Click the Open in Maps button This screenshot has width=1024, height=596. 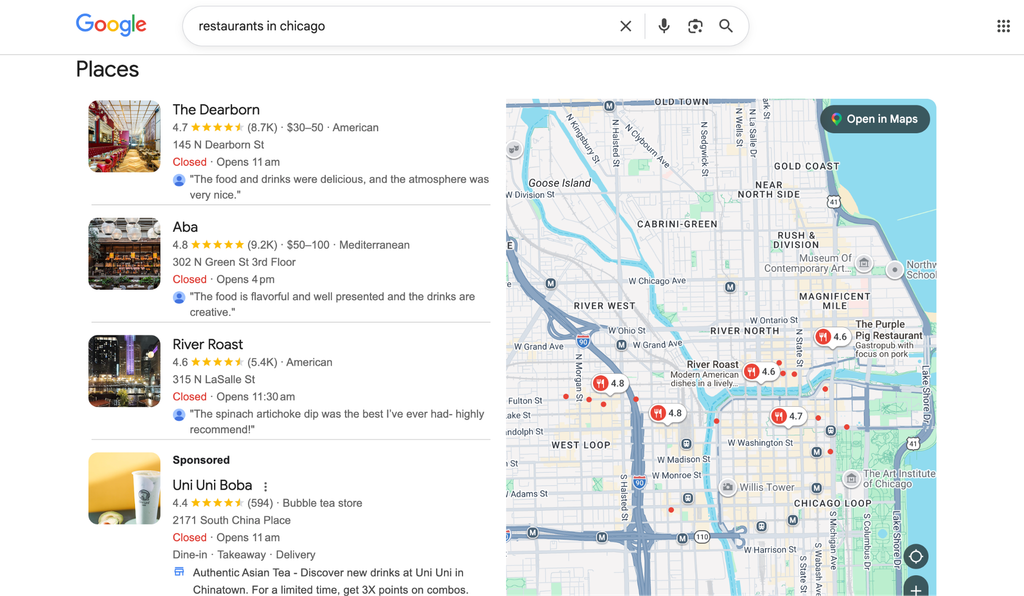pos(874,119)
